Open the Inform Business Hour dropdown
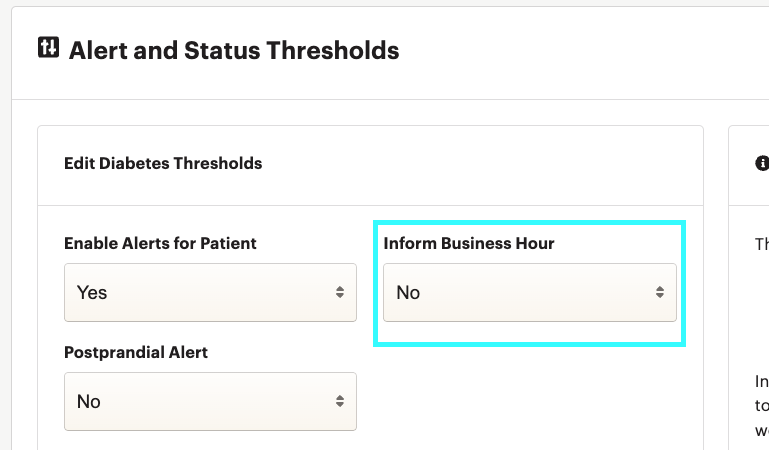 coord(530,293)
